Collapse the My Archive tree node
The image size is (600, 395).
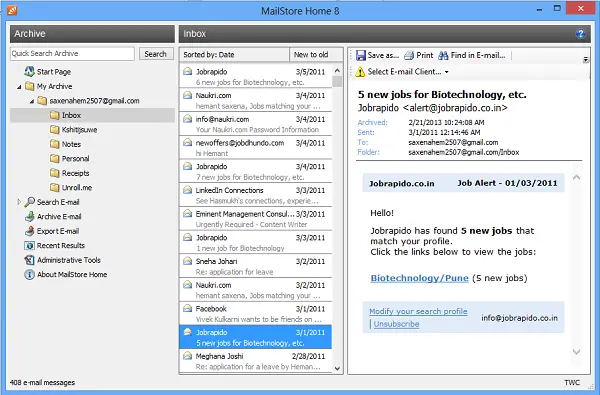pyautogui.click(x=19, y=87)
